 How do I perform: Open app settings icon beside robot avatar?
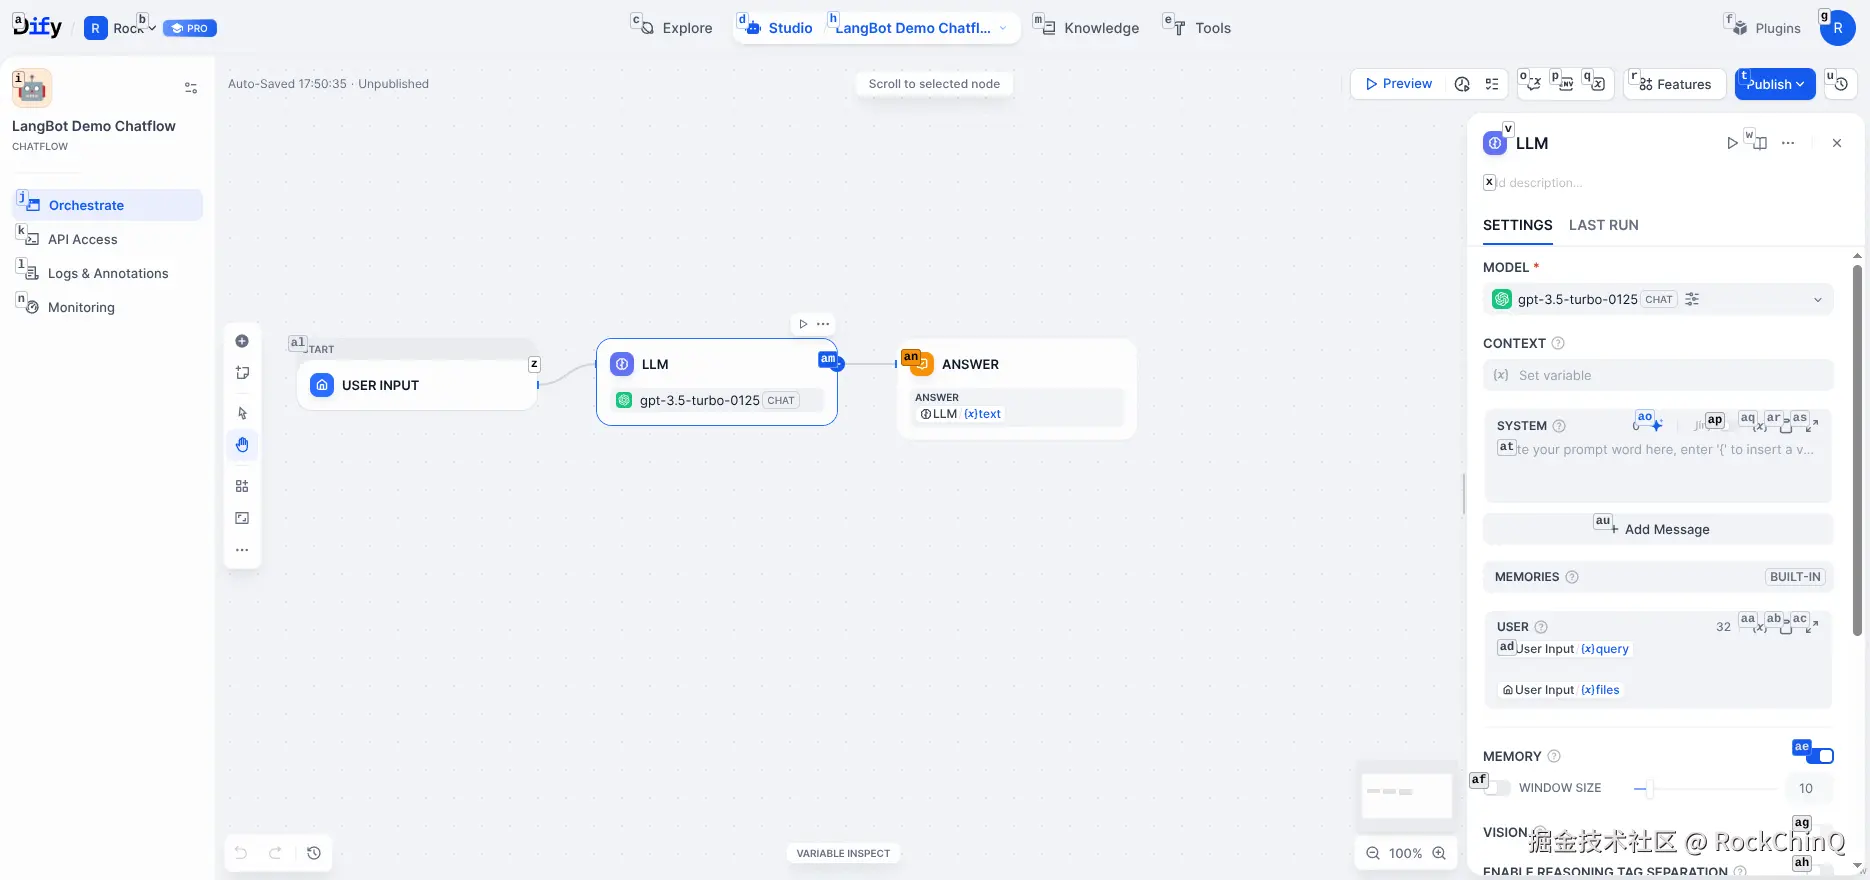(191, 88)
